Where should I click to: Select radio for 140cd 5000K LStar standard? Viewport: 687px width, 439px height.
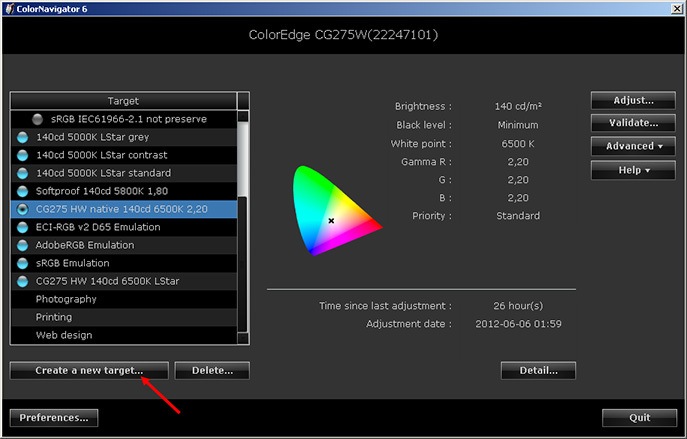click(22, 173)
